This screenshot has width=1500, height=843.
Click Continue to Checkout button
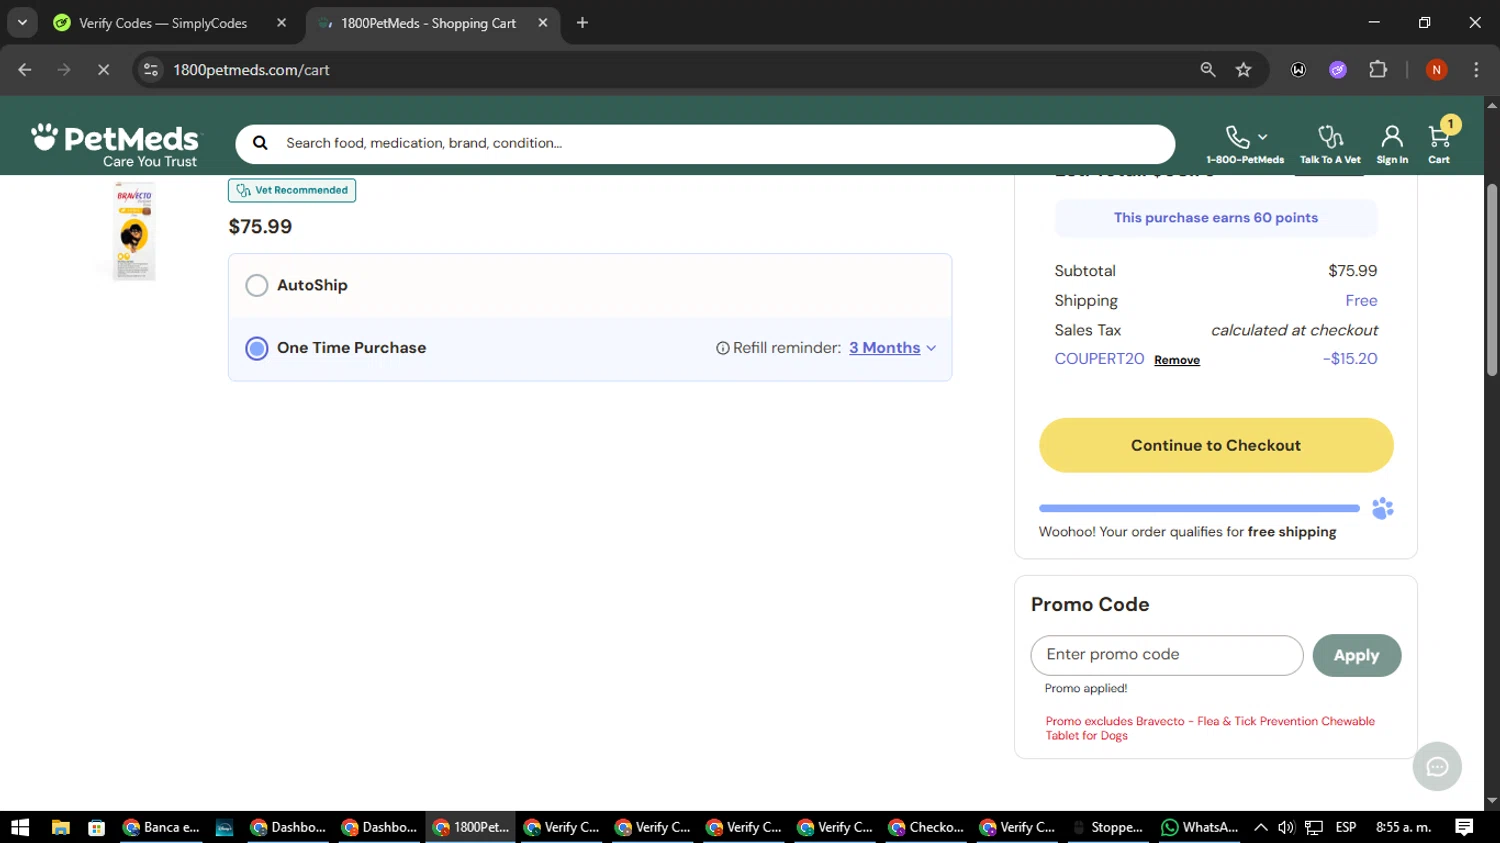coord(1216,445)
